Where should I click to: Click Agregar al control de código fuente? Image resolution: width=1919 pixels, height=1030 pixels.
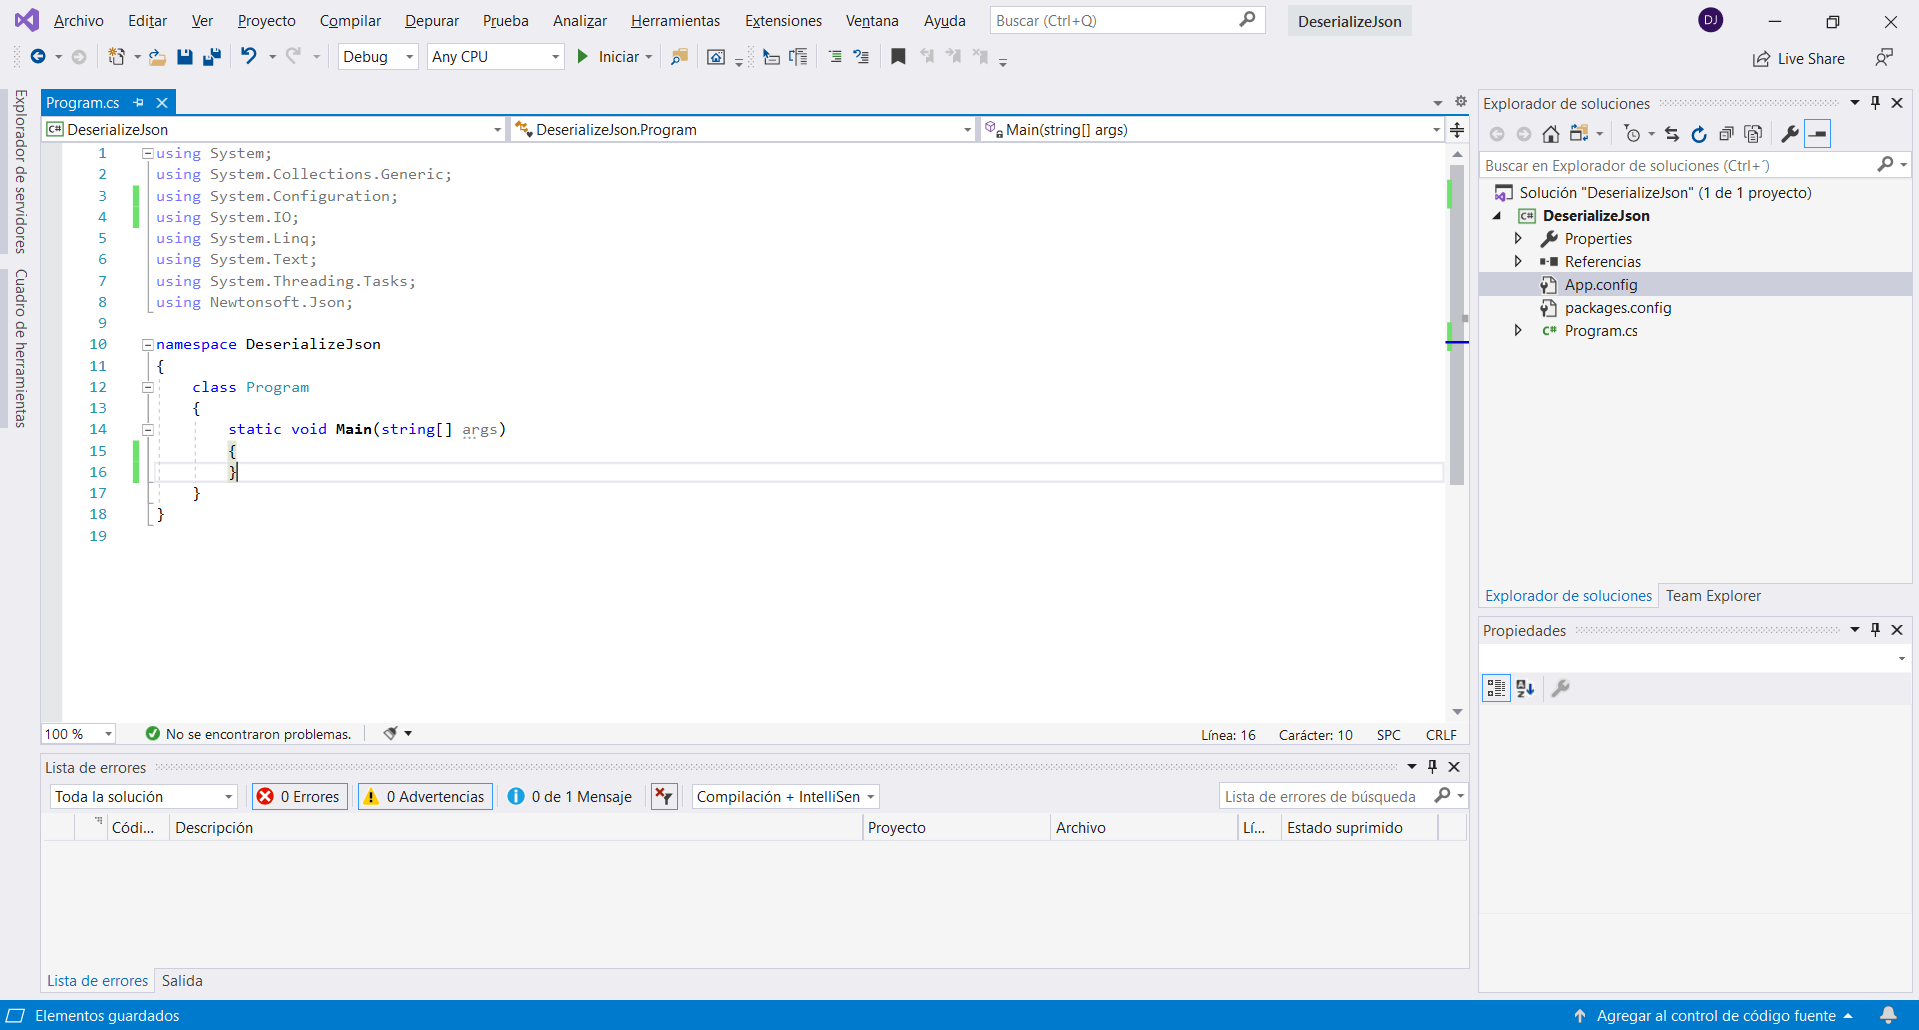(1715, 1016)
